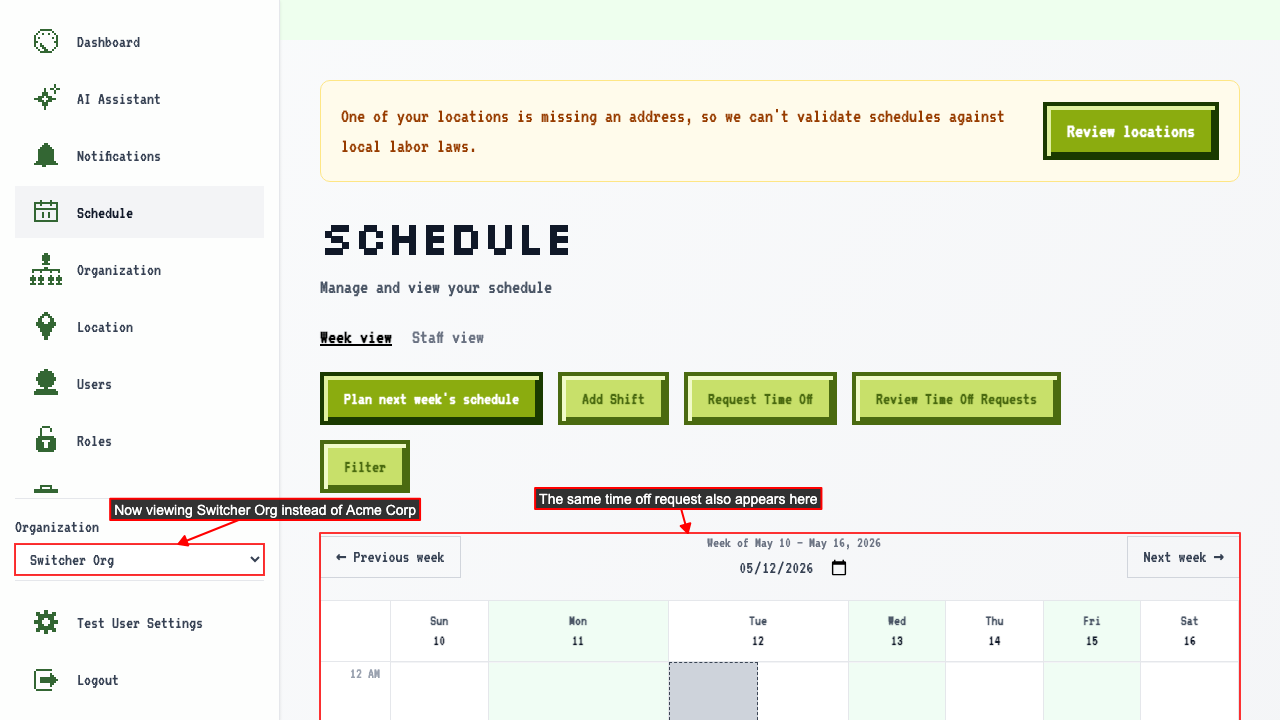This screenshot has height=720, width=1280.
Task: Click the Users person icon
Action: click(46, 384)
